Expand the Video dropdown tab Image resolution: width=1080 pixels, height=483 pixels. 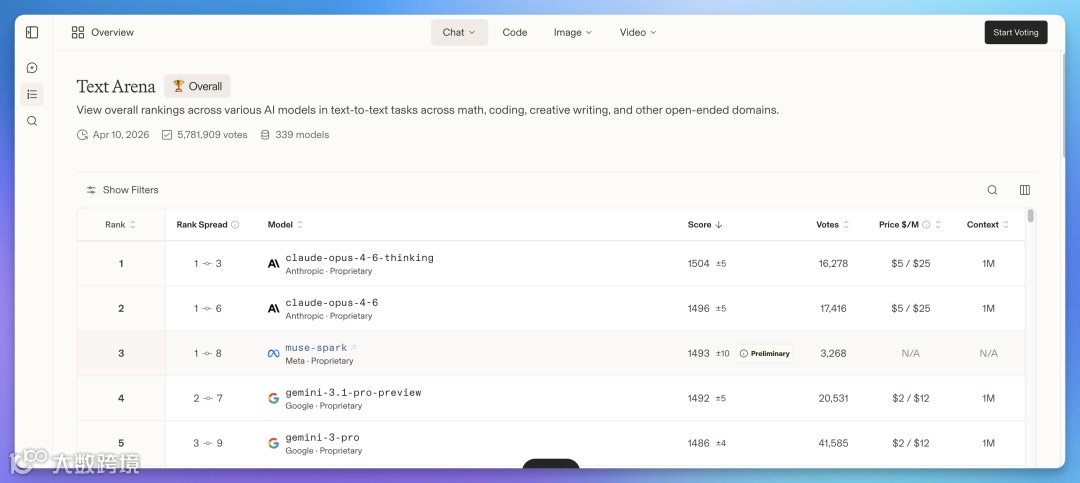(638, 32)
